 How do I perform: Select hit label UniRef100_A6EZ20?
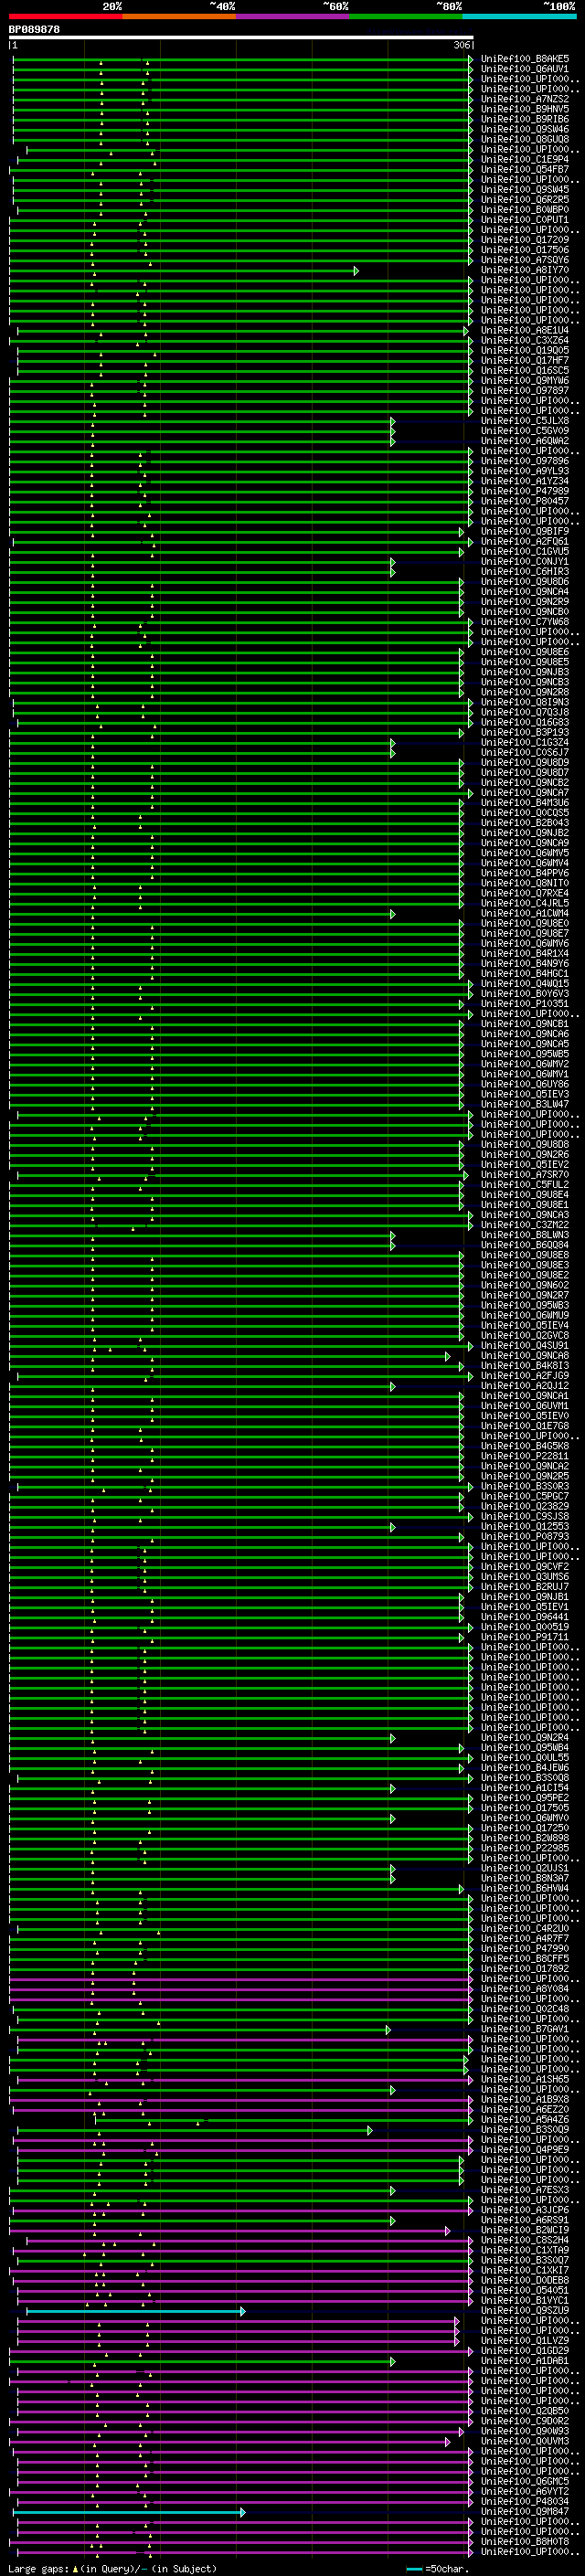pyautogui.click(x=525, y=2109)
